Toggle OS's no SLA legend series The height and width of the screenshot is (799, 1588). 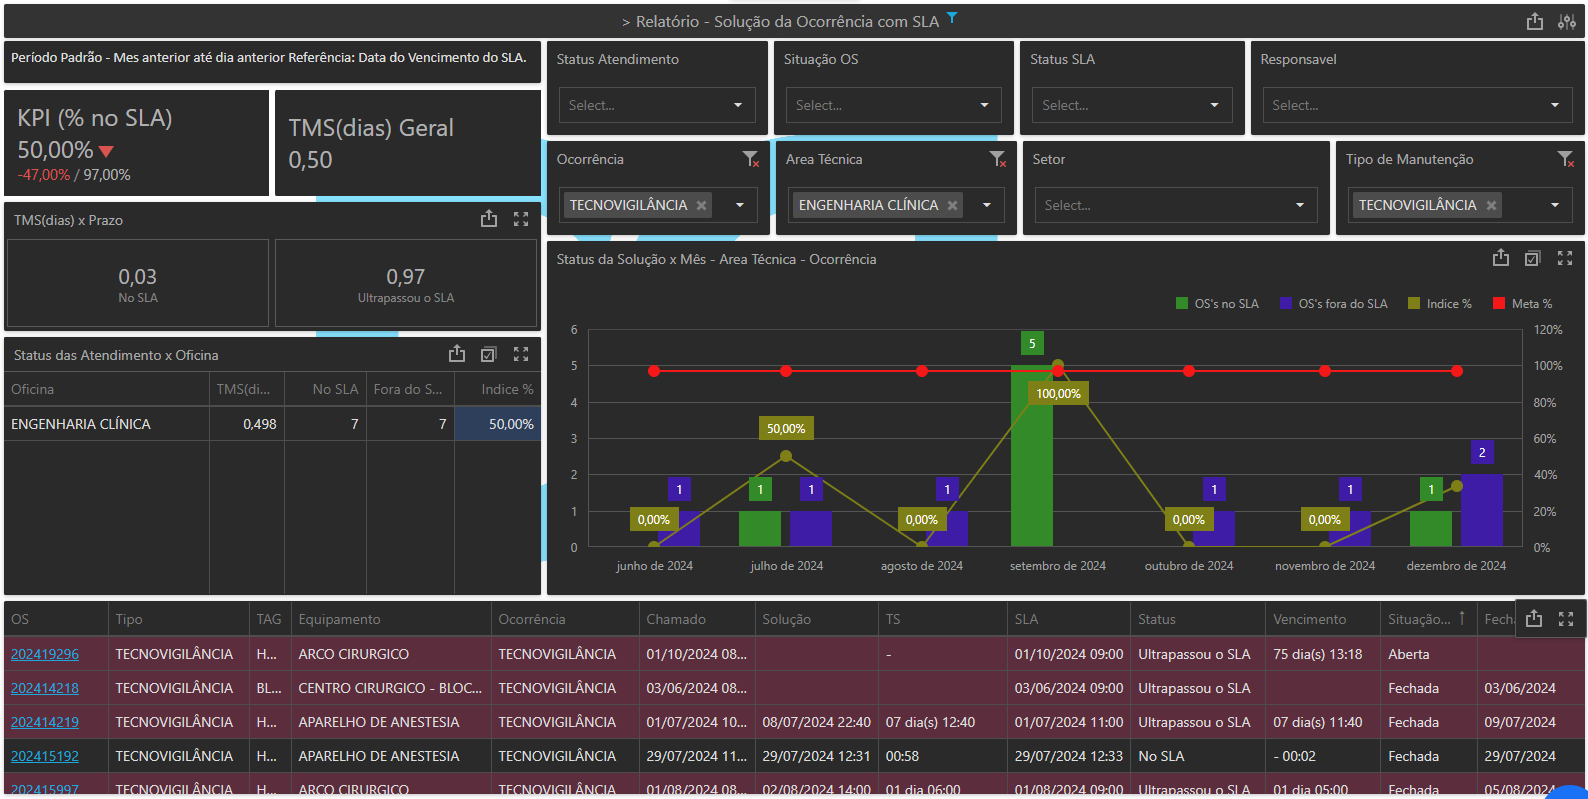coord(1217,304)
